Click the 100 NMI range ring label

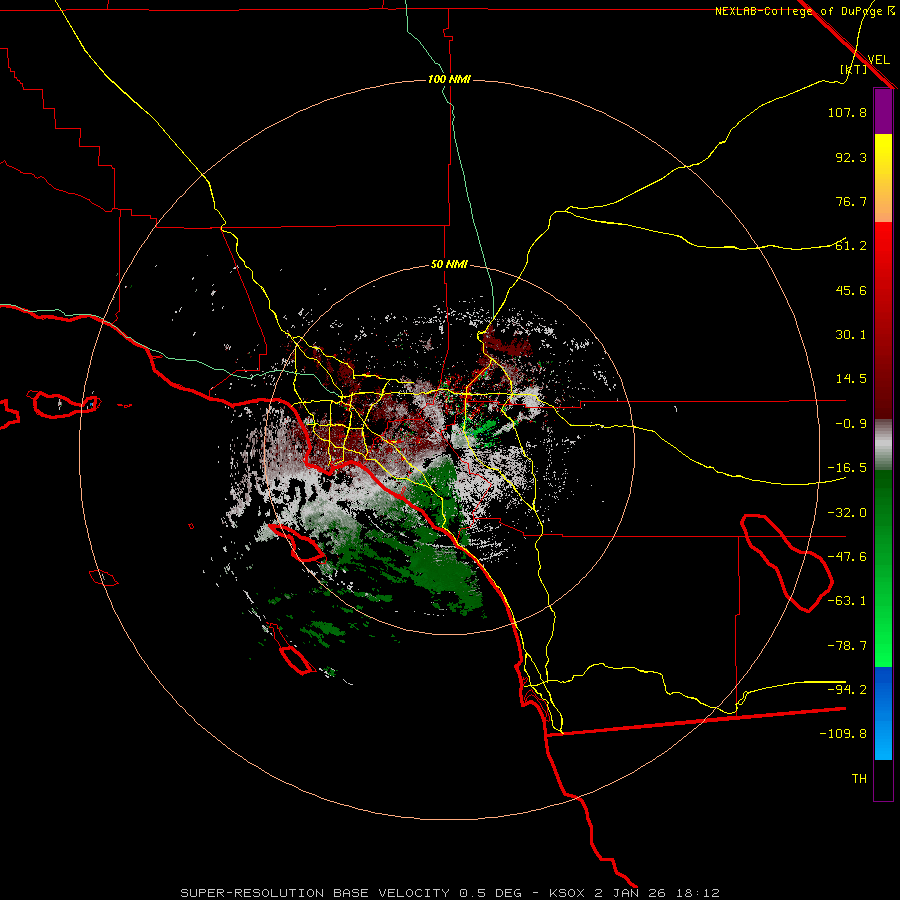point(449,79)
